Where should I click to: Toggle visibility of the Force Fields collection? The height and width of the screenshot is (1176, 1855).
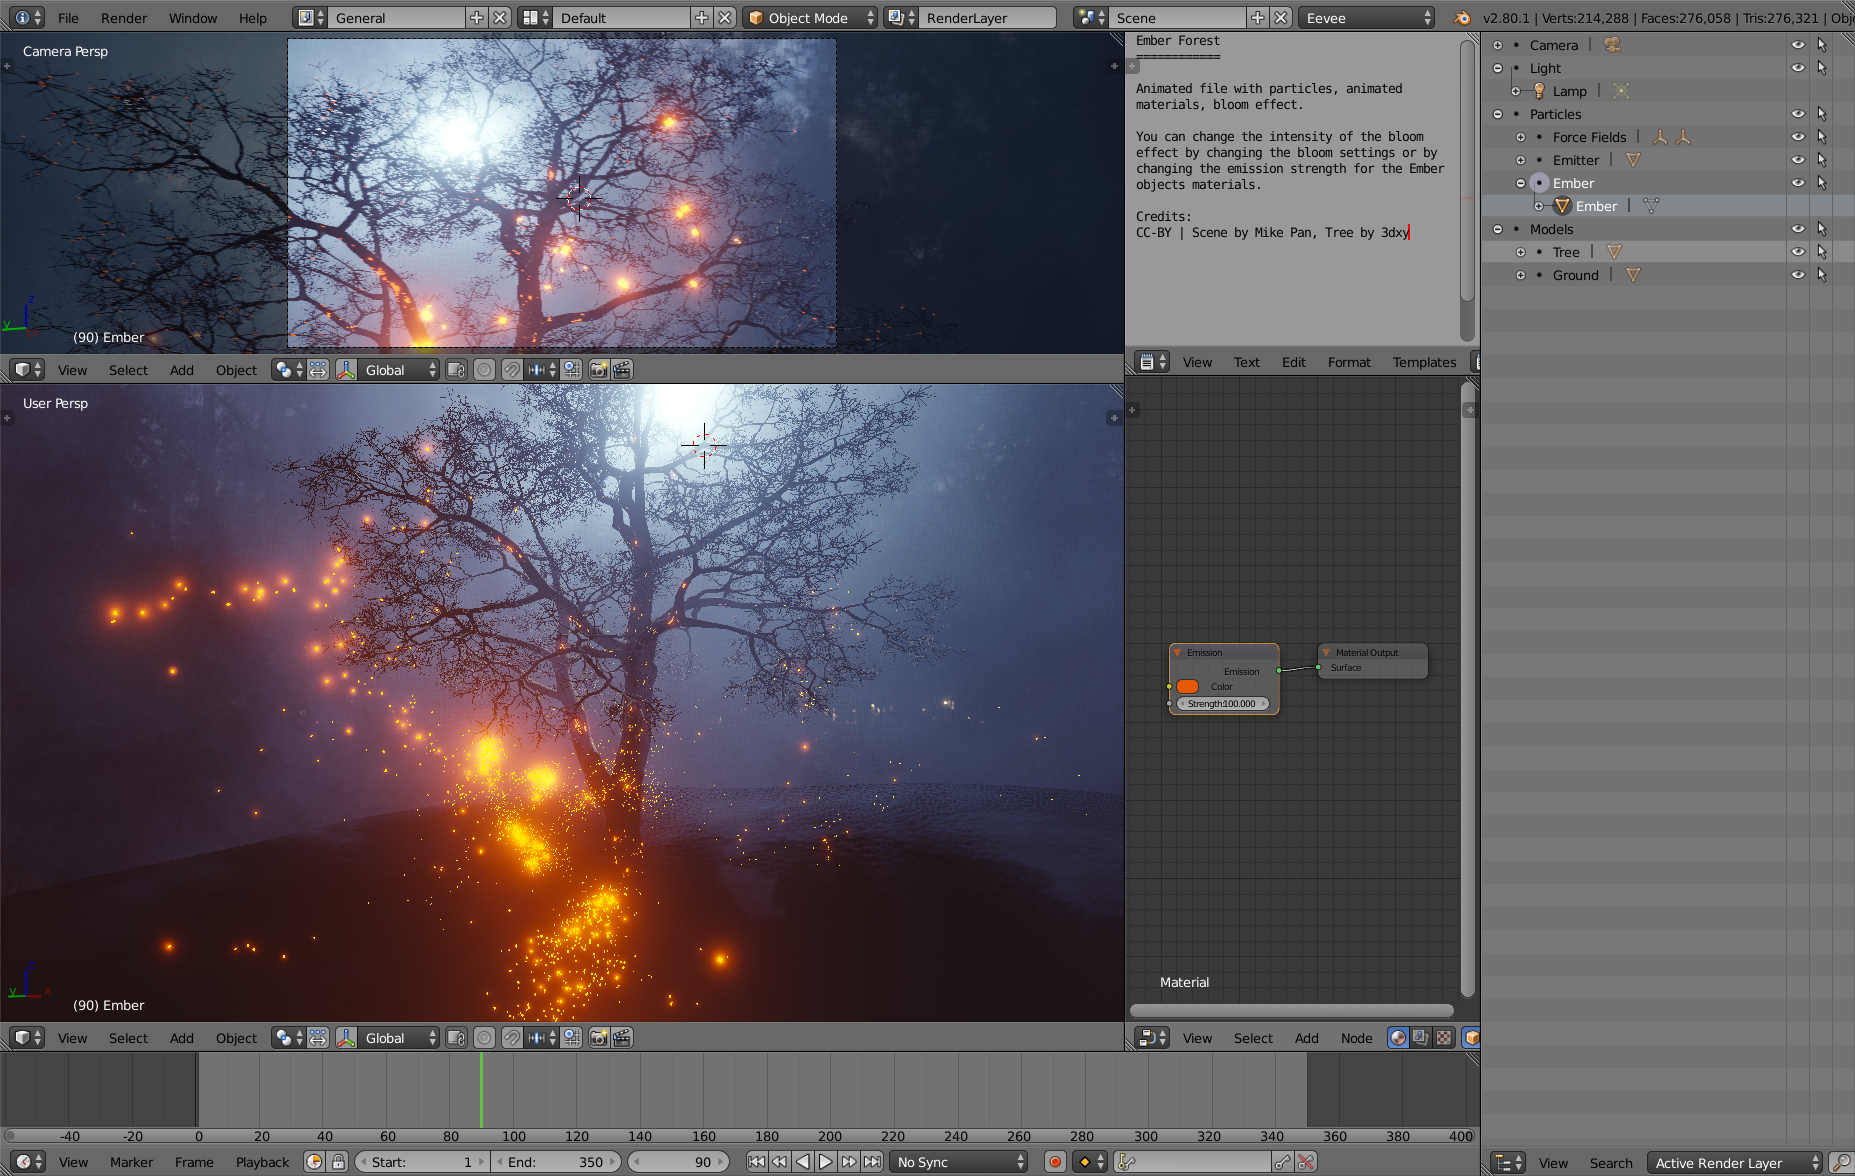tap(1797, 137)
